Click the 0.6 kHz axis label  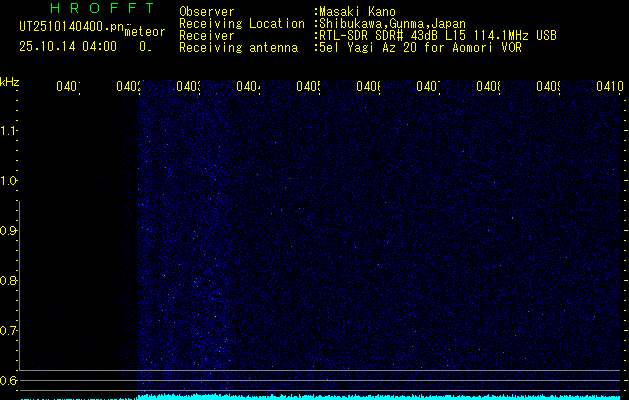[x=8, y=380]
